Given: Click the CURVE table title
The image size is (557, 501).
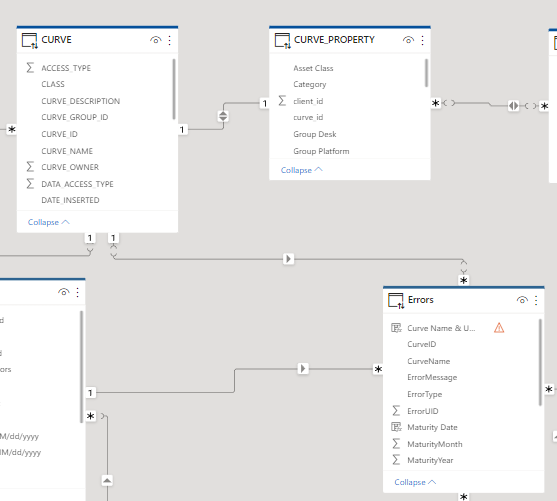Looking at the screenshot, I should coord(56,39).
